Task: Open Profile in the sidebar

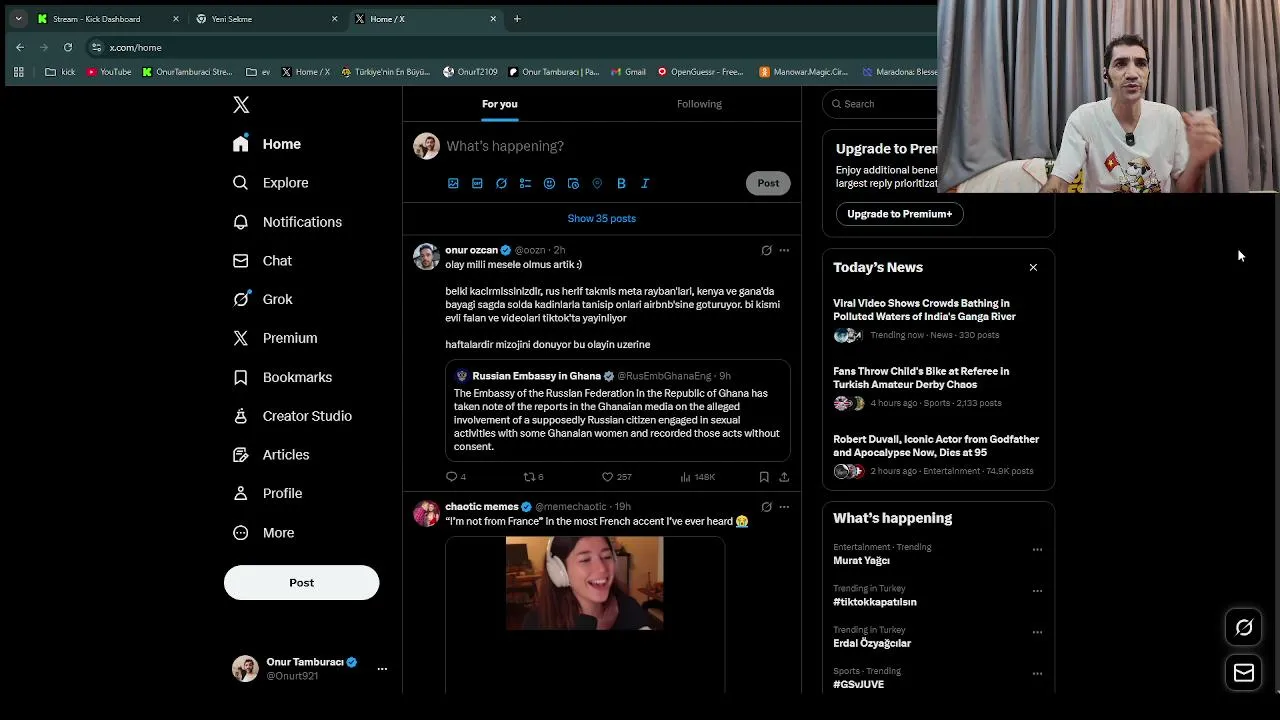Action: coord(268,494)
